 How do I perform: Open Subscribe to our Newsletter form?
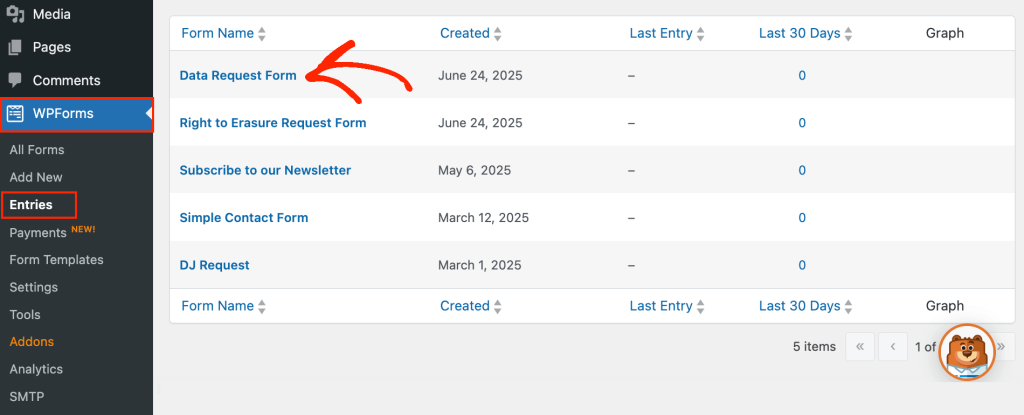coord(265,170)
